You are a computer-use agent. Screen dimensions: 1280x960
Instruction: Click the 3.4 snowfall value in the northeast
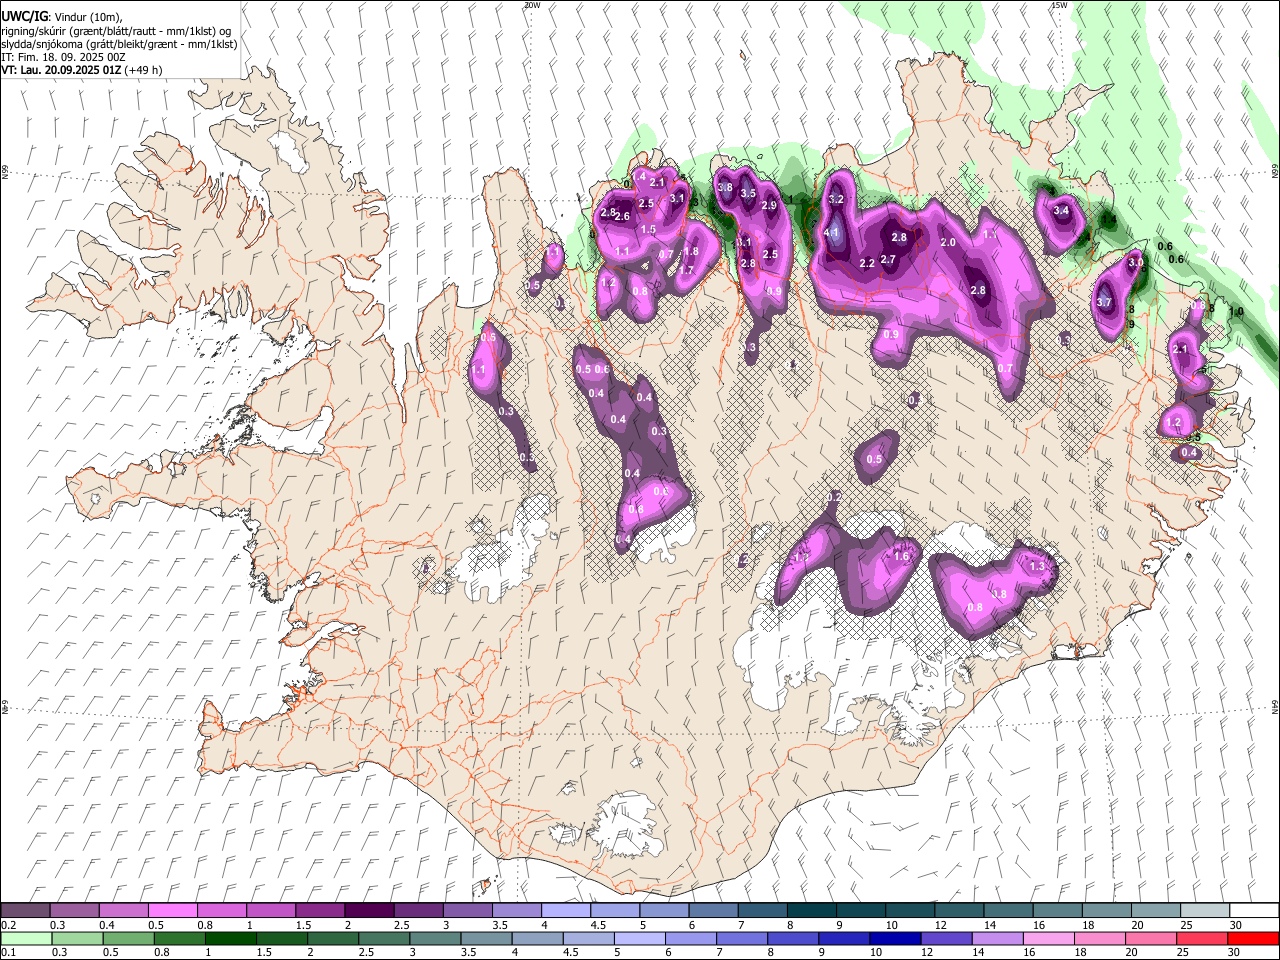point(1061,211)
